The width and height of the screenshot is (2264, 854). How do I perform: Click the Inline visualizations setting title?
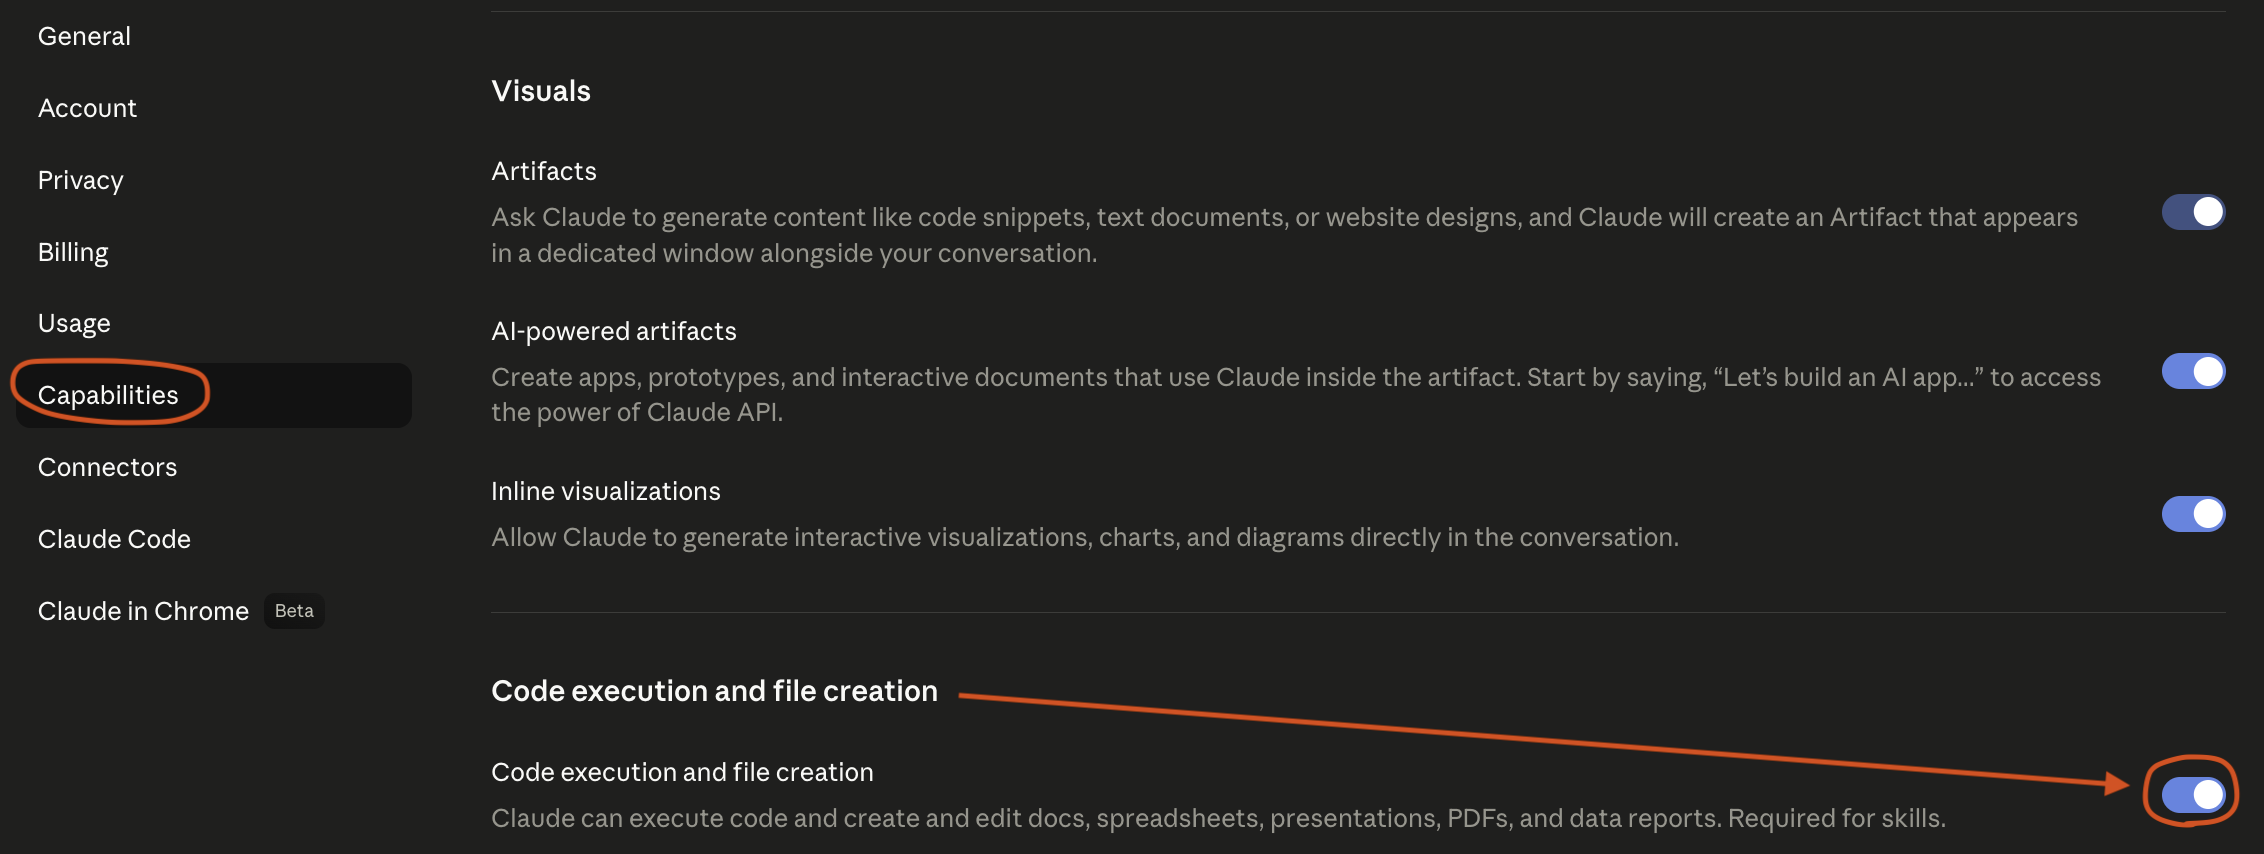[x=606, y=491]
